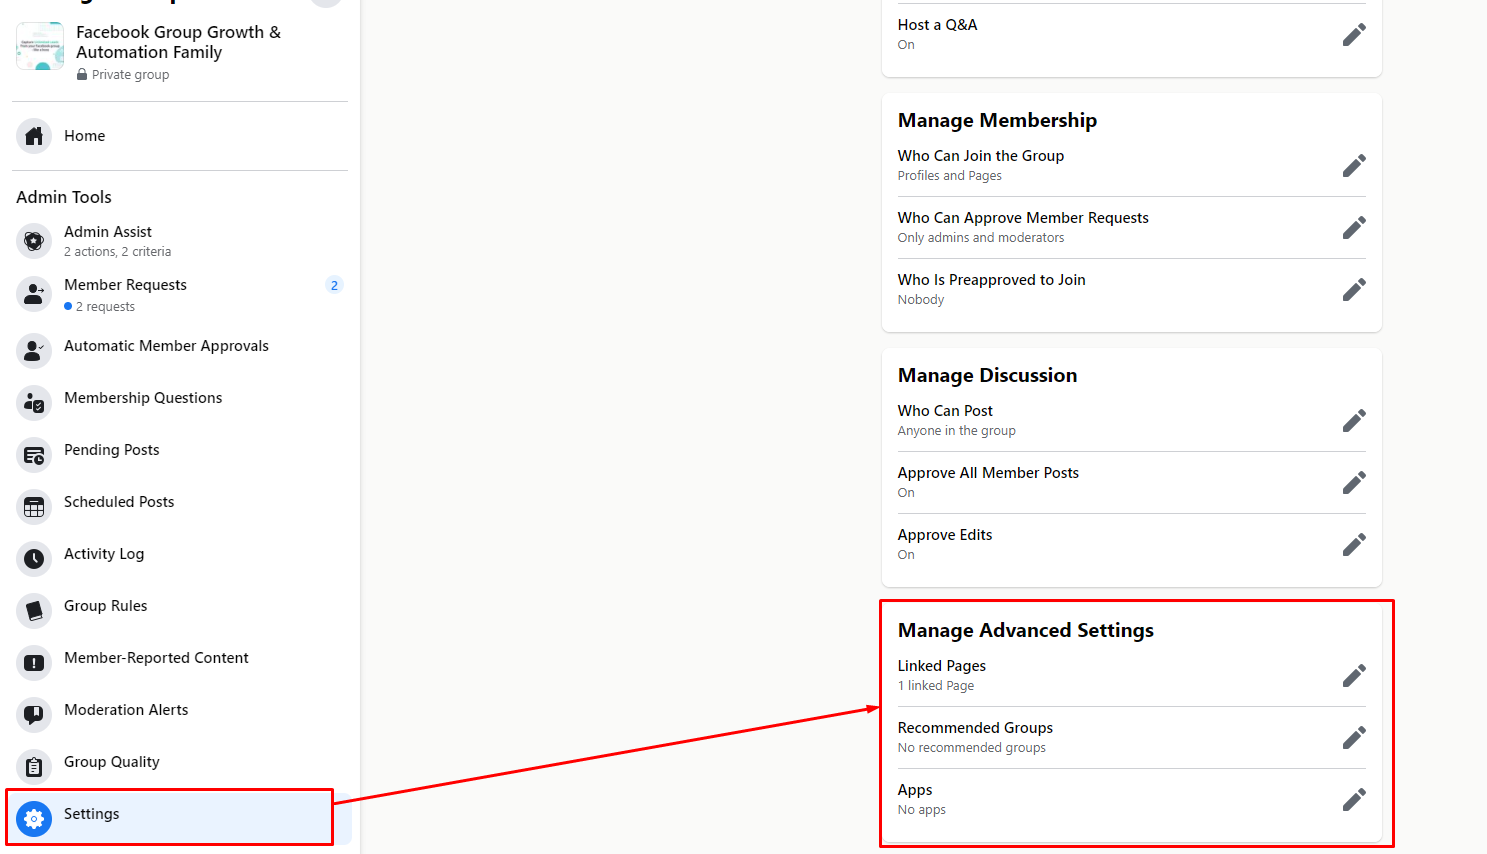Image resolution: width=1487 pixels, height=854 pixels.
Task: Open the Pending Posts section
Action: (111, 450)
